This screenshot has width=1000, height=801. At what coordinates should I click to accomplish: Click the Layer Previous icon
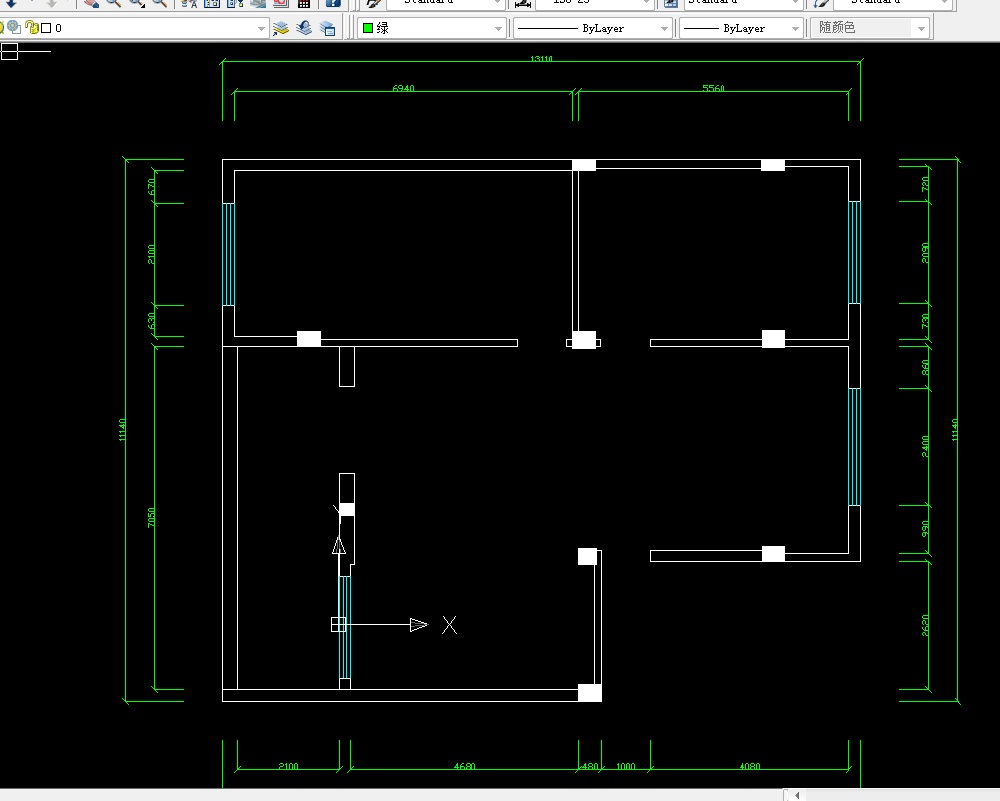pos(304,28)
